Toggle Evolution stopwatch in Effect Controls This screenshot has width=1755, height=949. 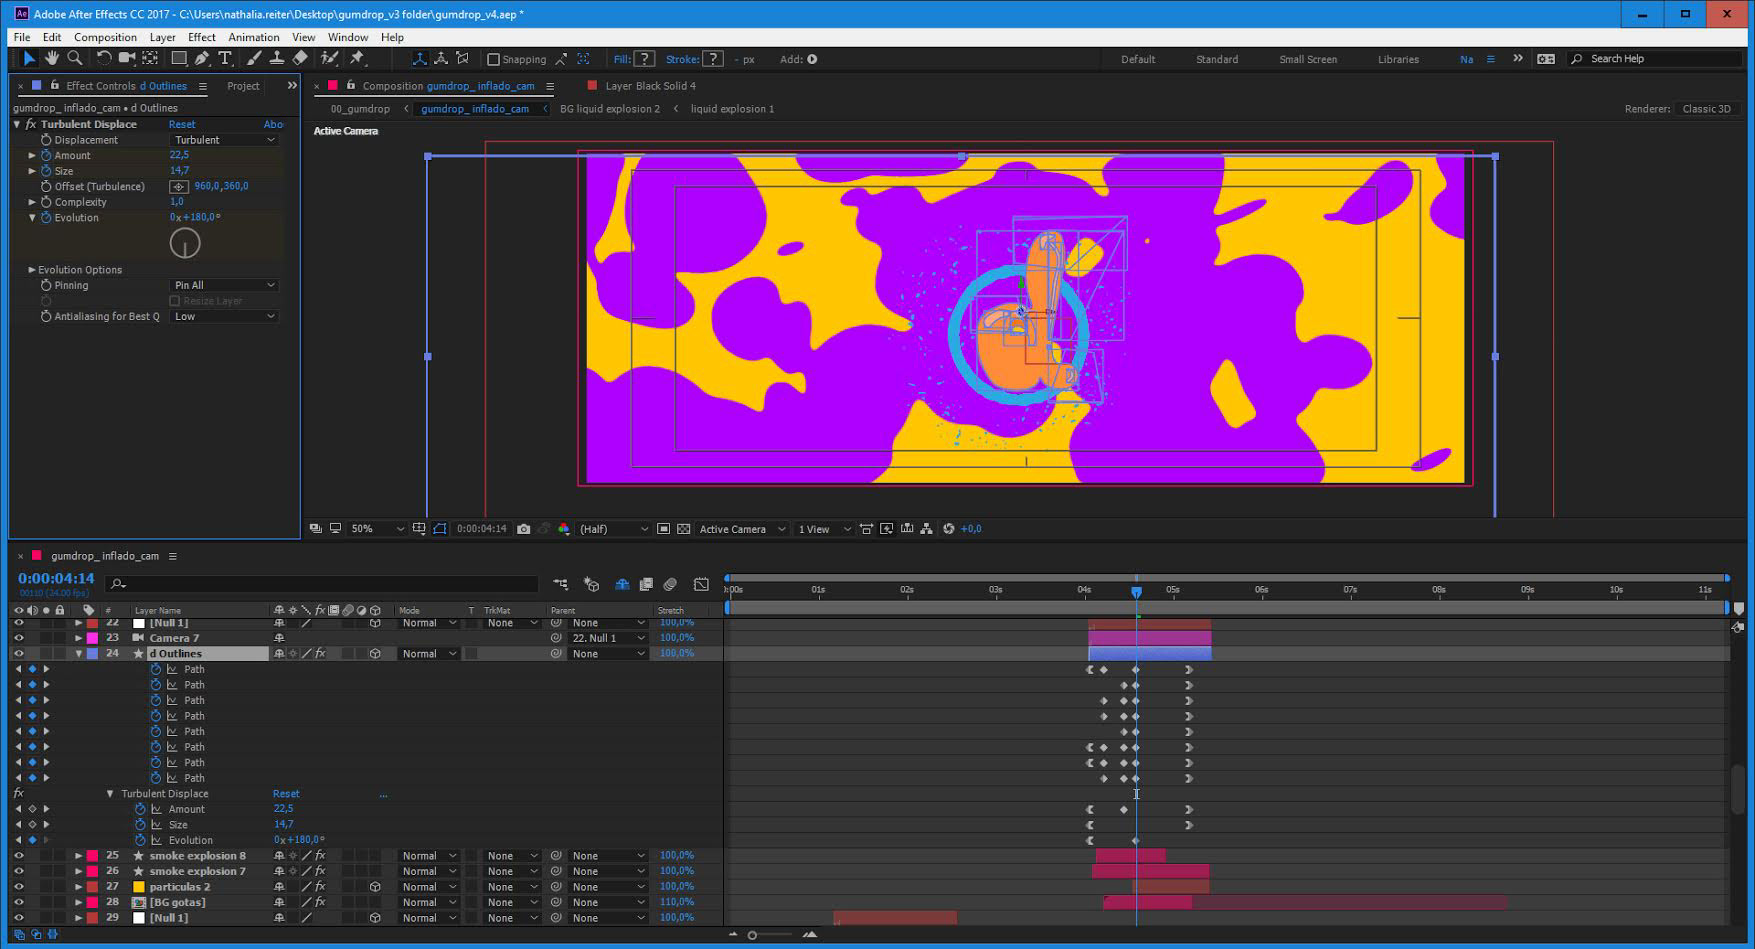46,217
